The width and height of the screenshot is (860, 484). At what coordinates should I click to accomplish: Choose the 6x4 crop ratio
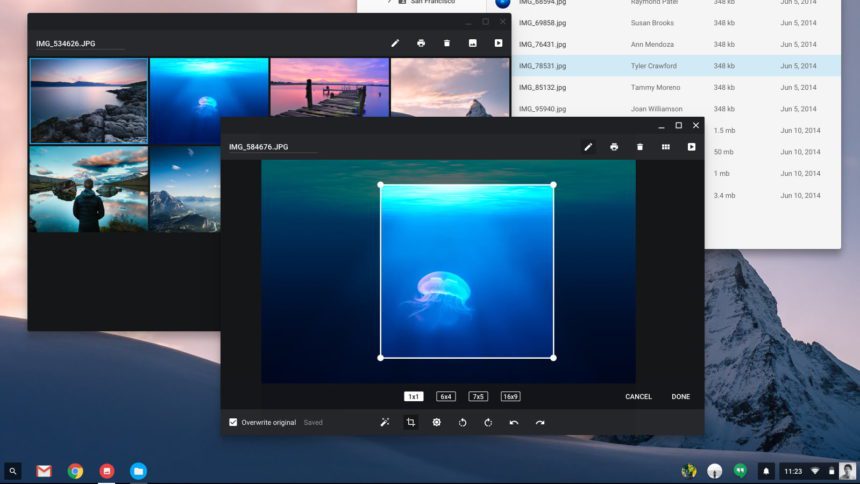pyautogui.click(x=446, y=396)
